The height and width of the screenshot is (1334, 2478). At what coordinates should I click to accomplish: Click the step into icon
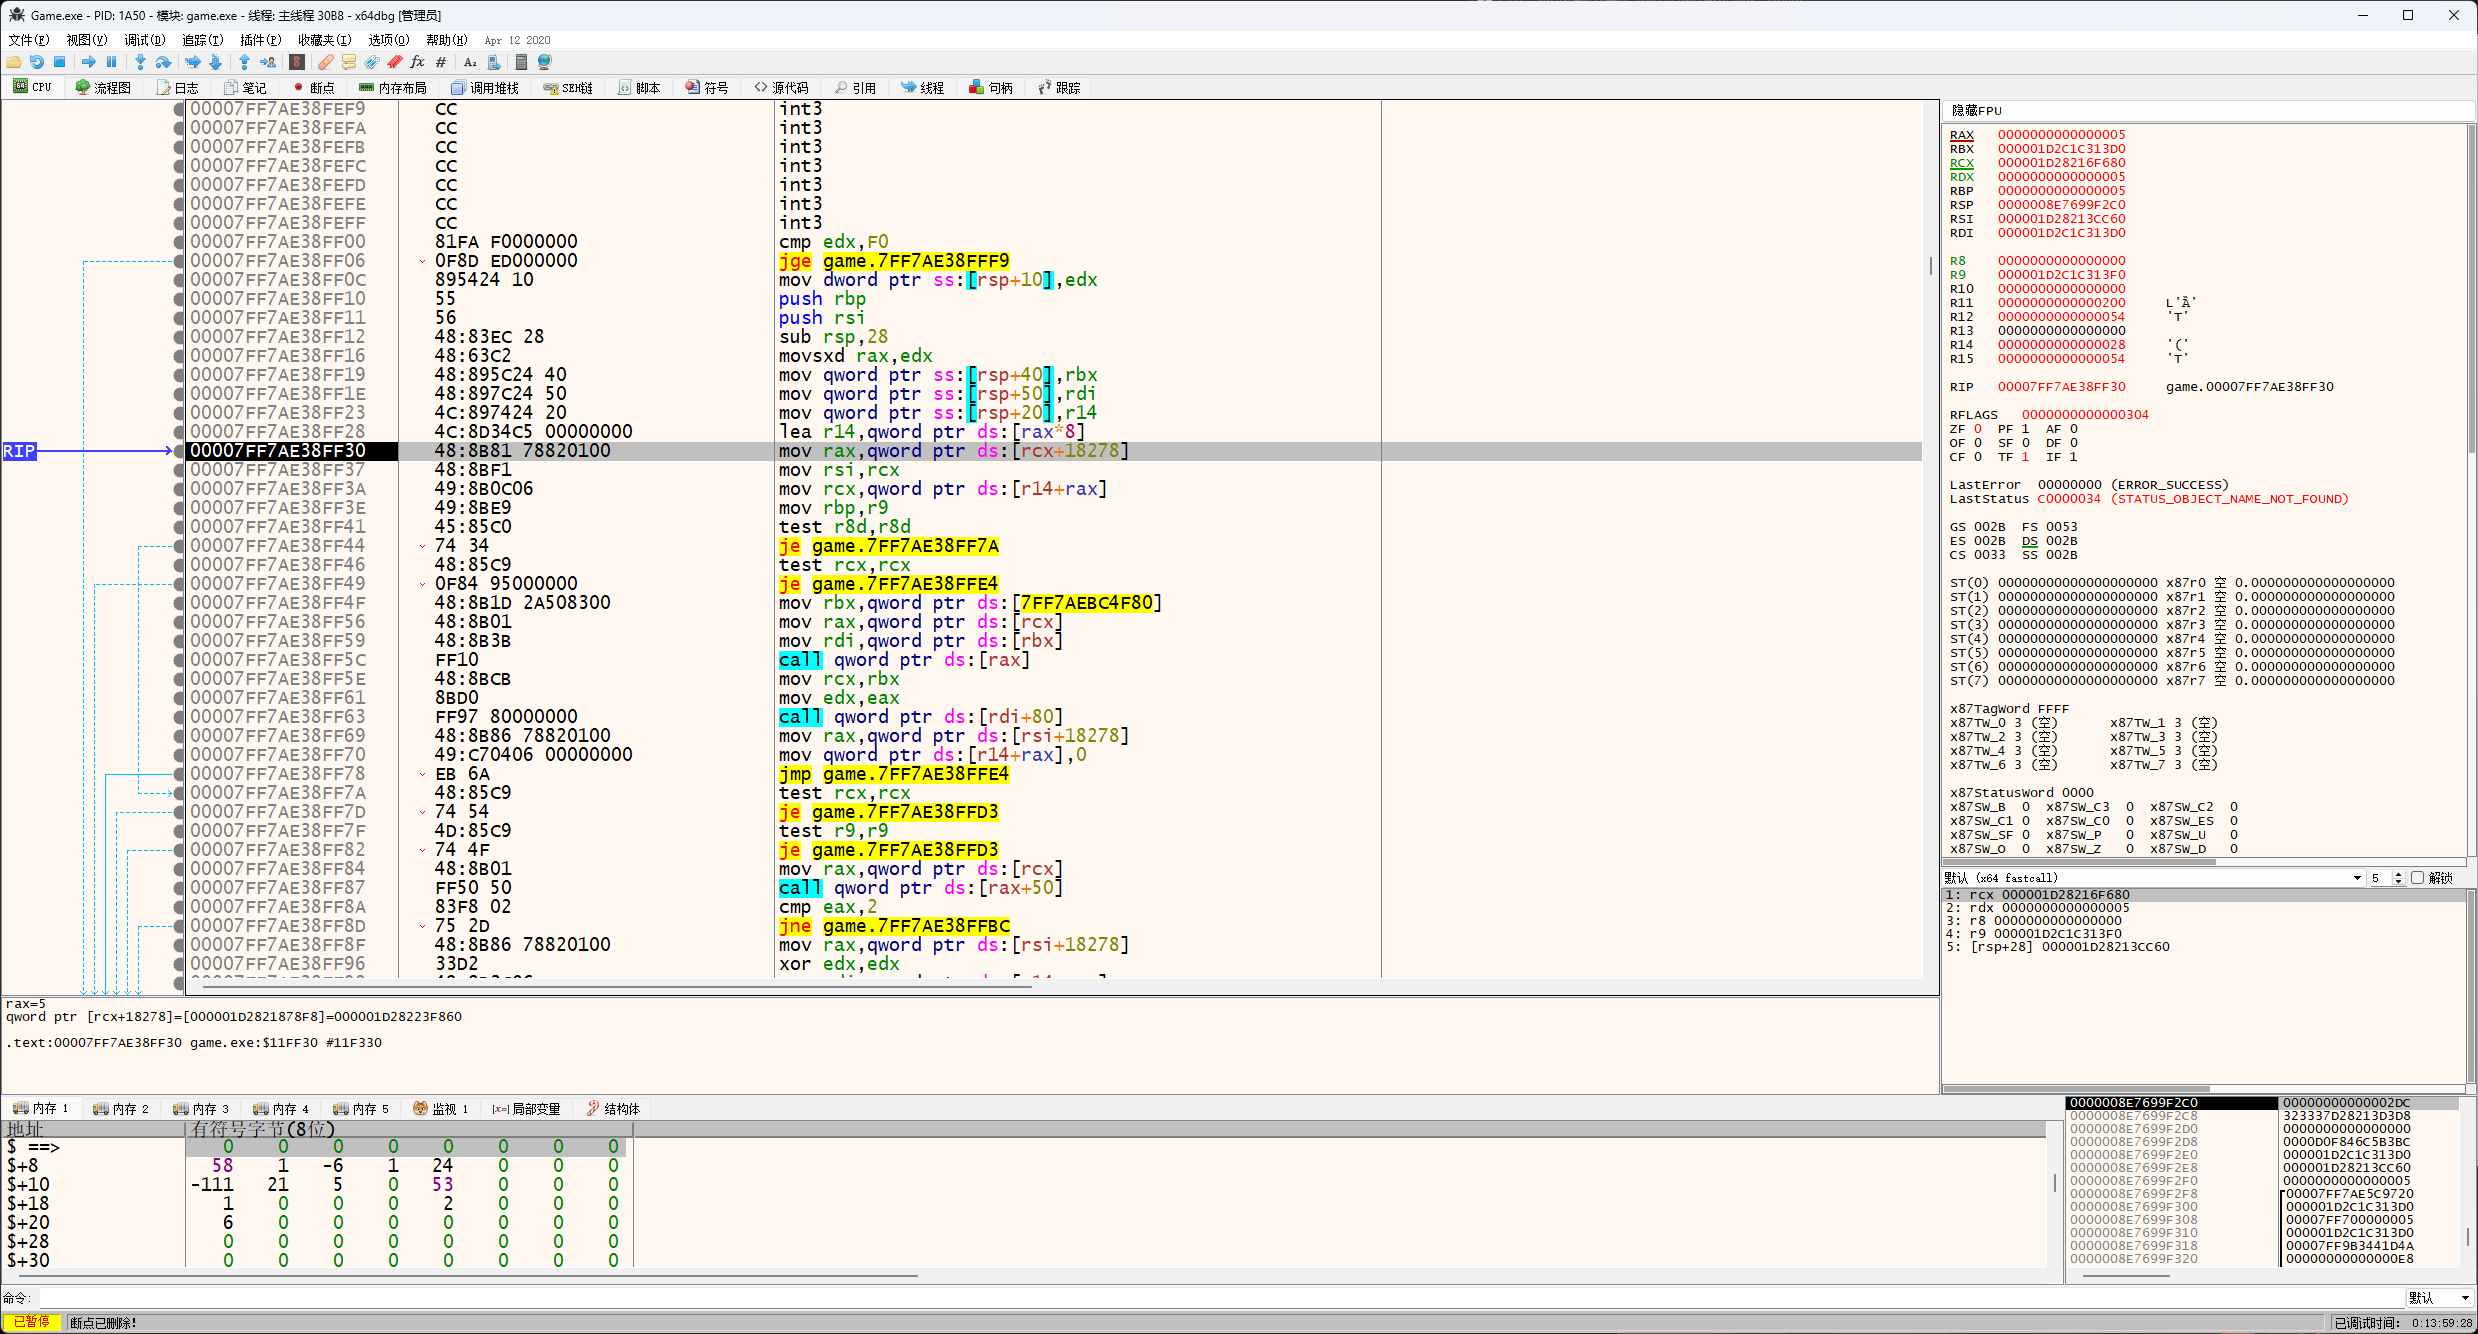pos(140,62)
